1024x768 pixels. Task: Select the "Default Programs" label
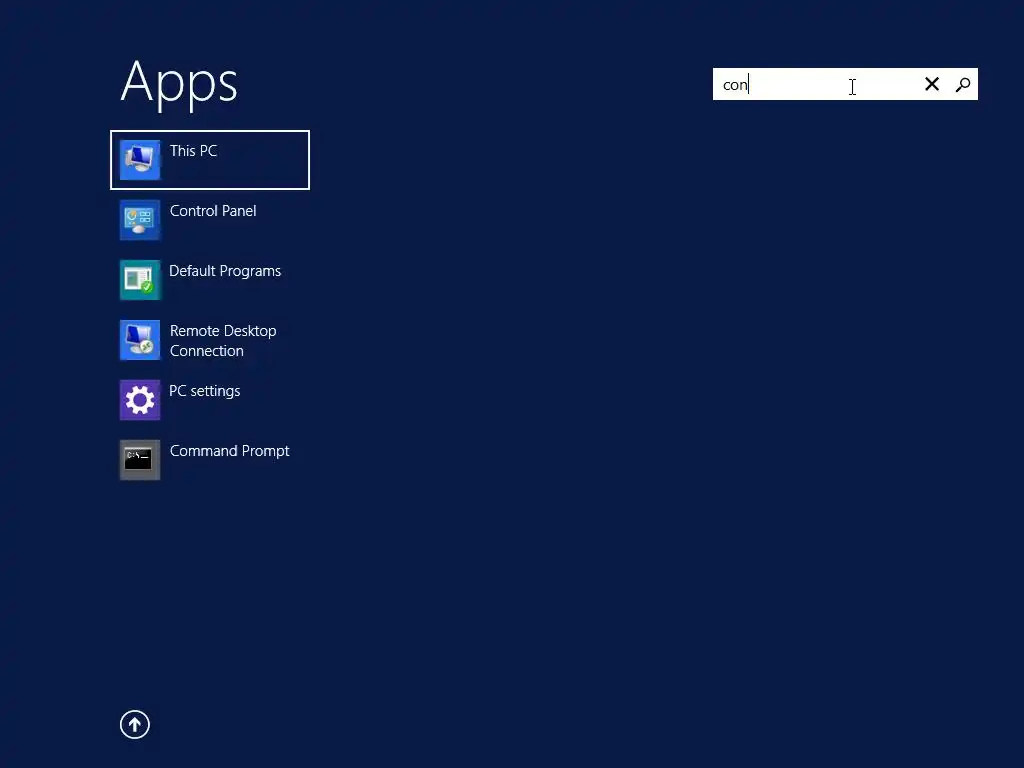coord(225,271)
